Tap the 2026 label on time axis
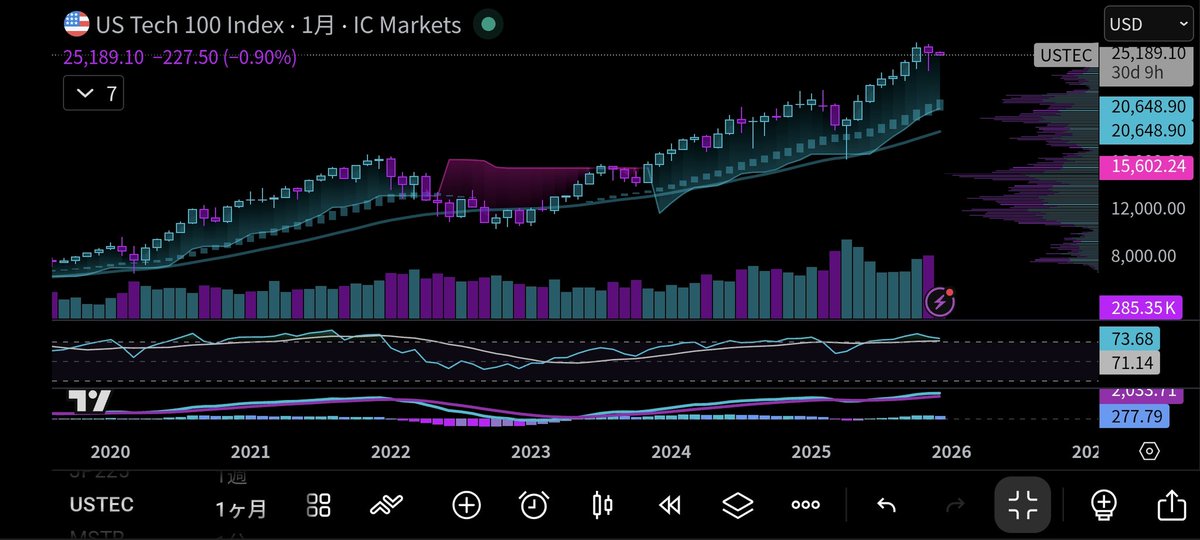 [951, 452]
